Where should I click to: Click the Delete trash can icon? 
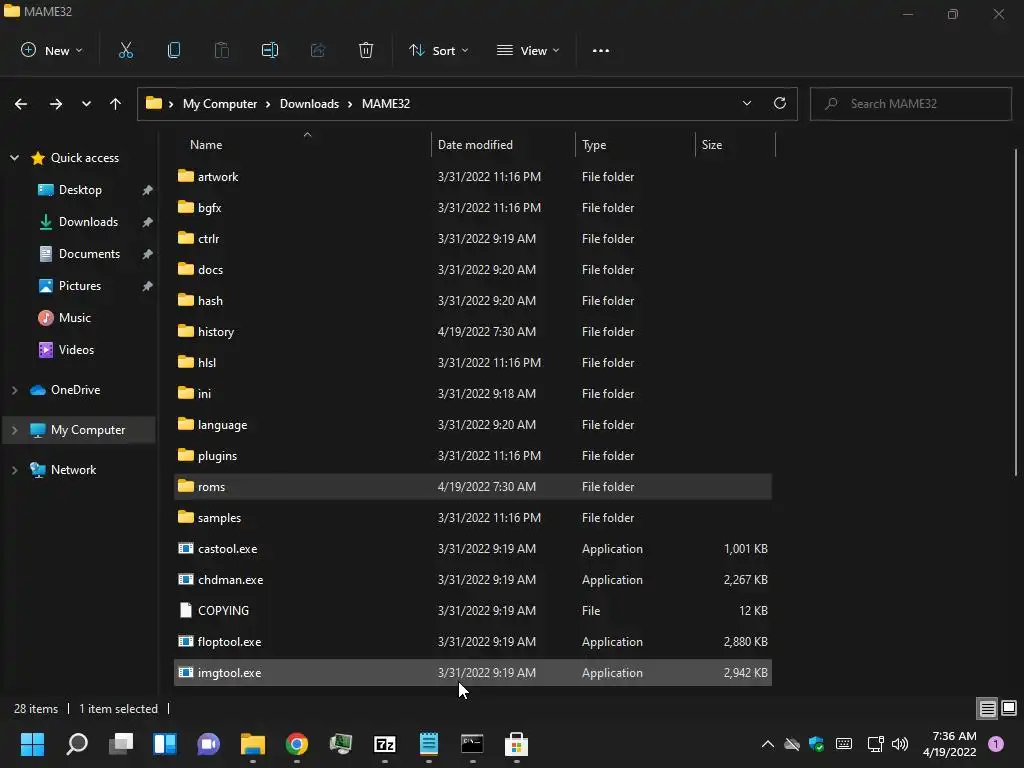click(x=366, y=50)
